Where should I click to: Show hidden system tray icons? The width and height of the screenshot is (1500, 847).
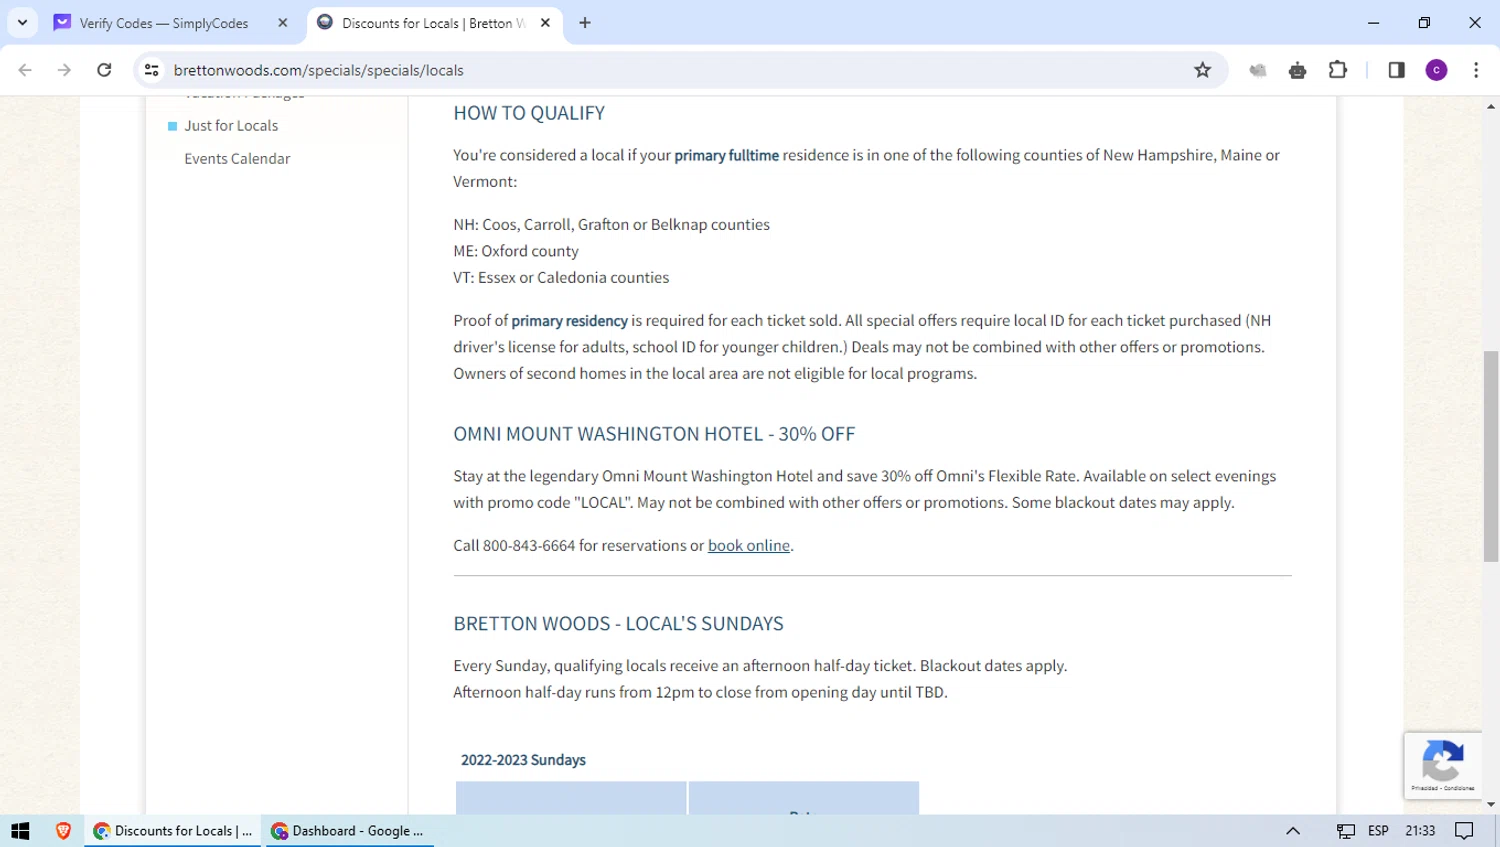click(x=1293, y=831)
